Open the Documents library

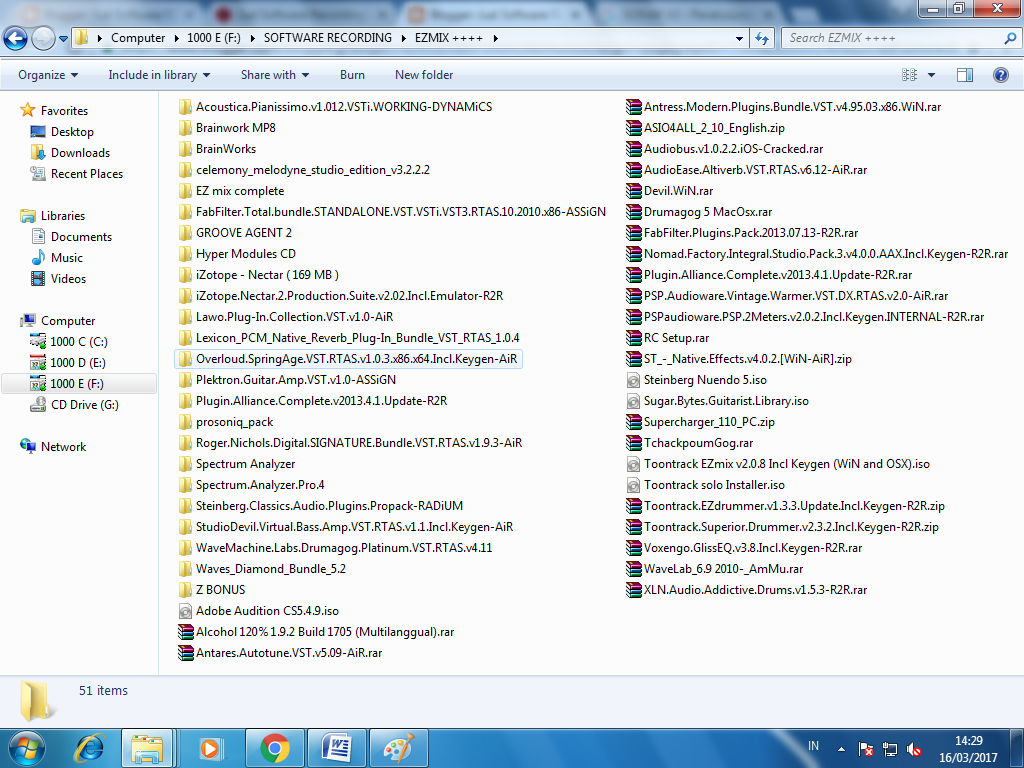(81, 236)
